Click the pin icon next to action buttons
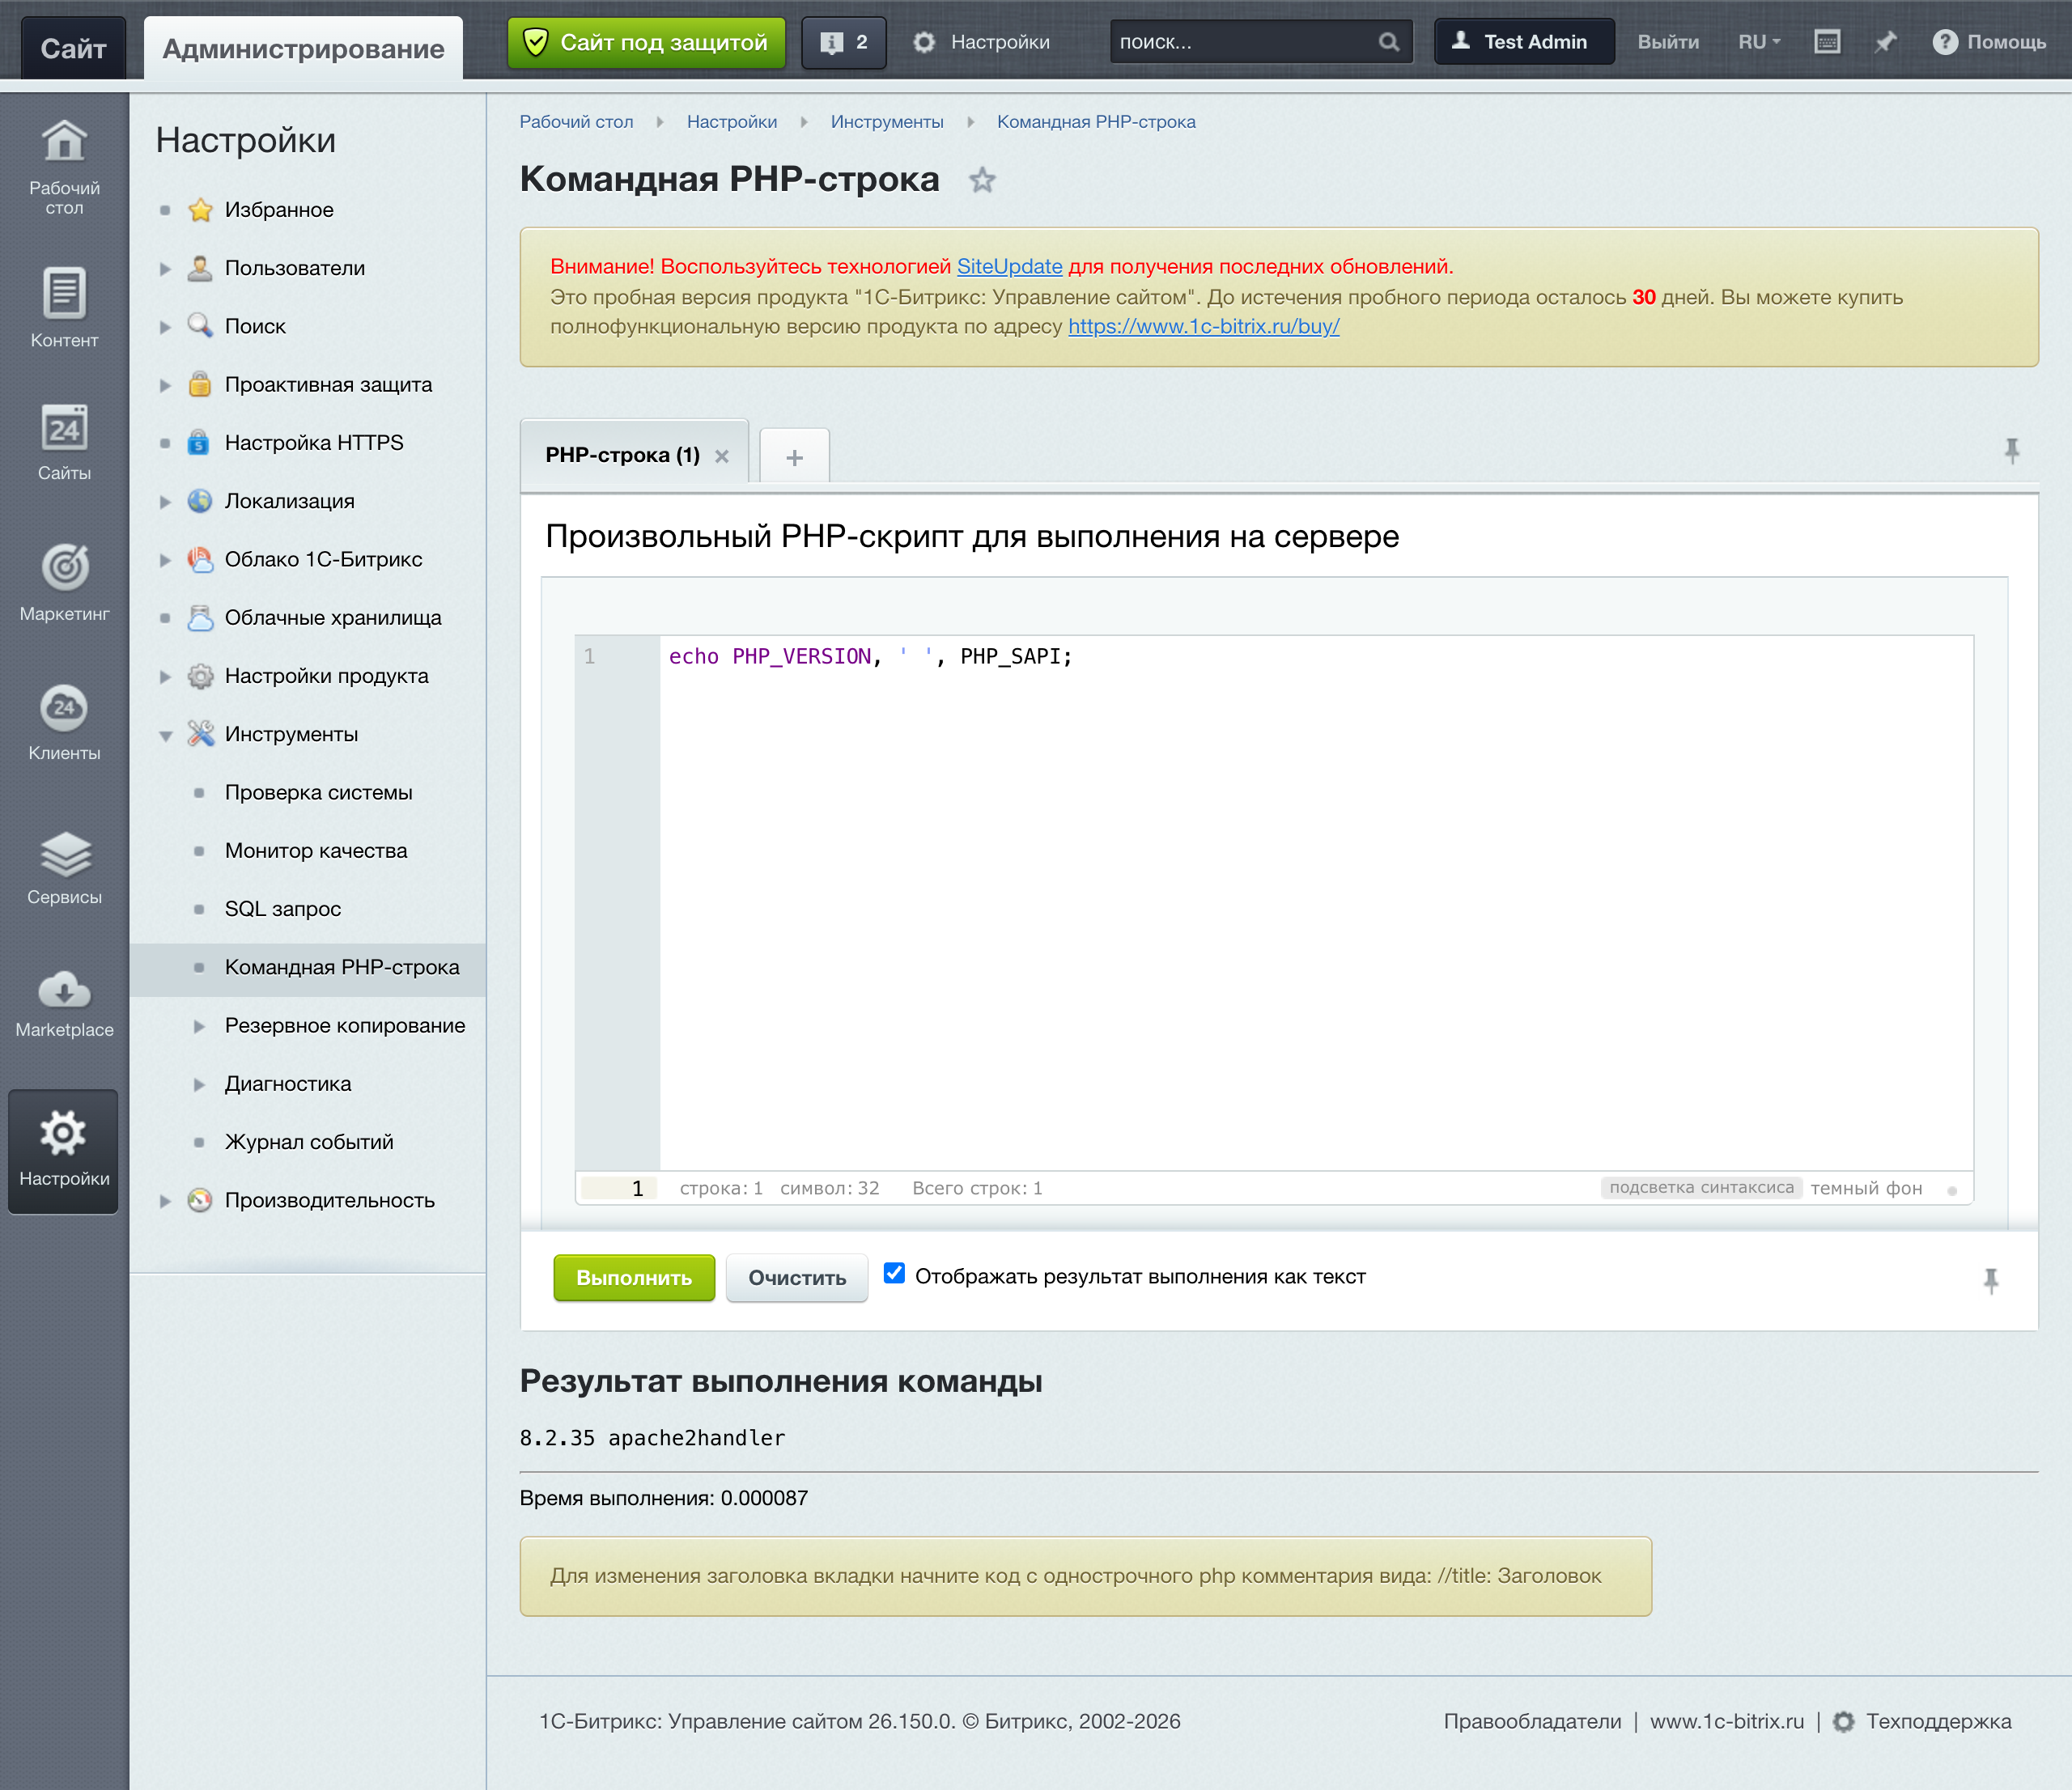The image size is (2072, 1790). pos(1991,1280)
